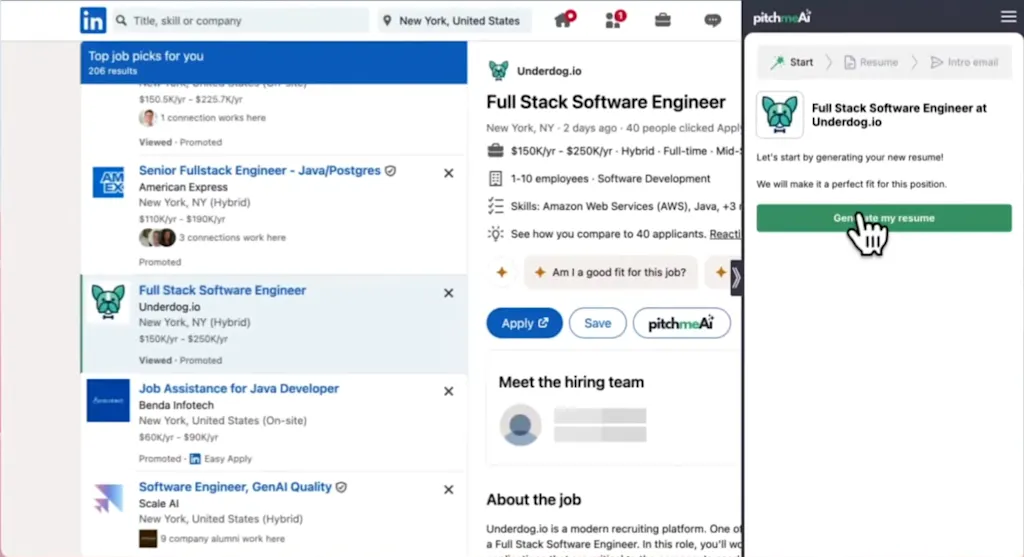The height and width of the screenshot is (557, 1024).
Task: Collapse the pitchmeAi side panel arrow
Action: pyautogui.click(x=736, y=278)
